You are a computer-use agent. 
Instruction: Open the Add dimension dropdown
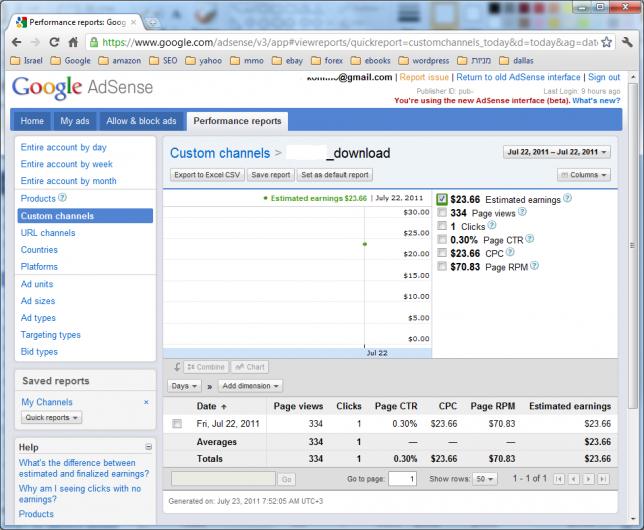[x=250, y=386]
